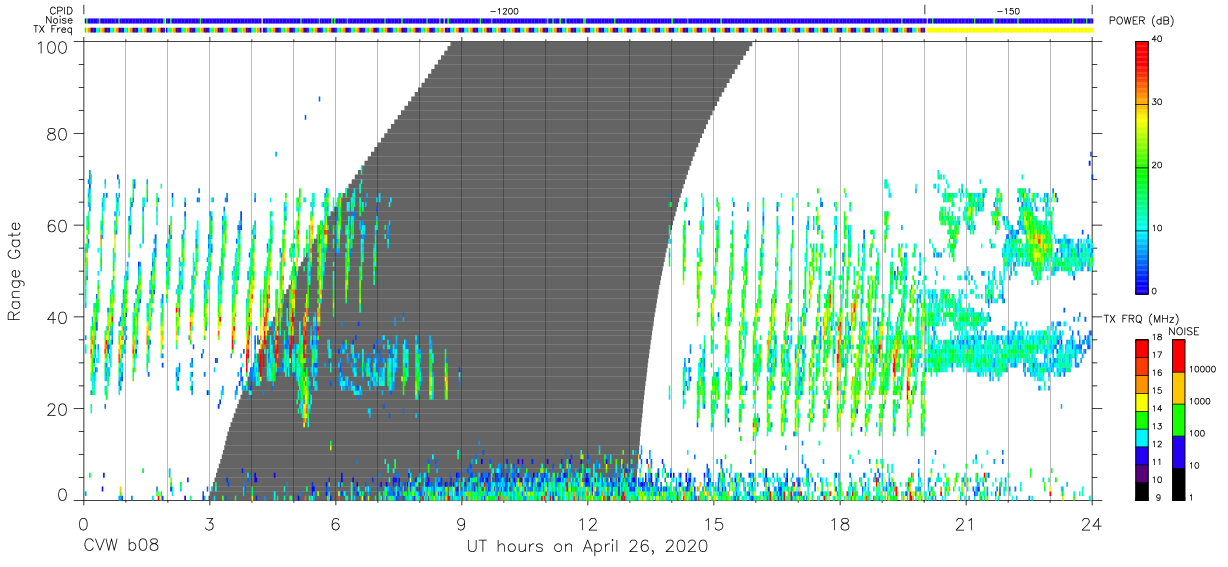
Task: Click the blue Noise strip at top of plot
Action: [588, 20]
